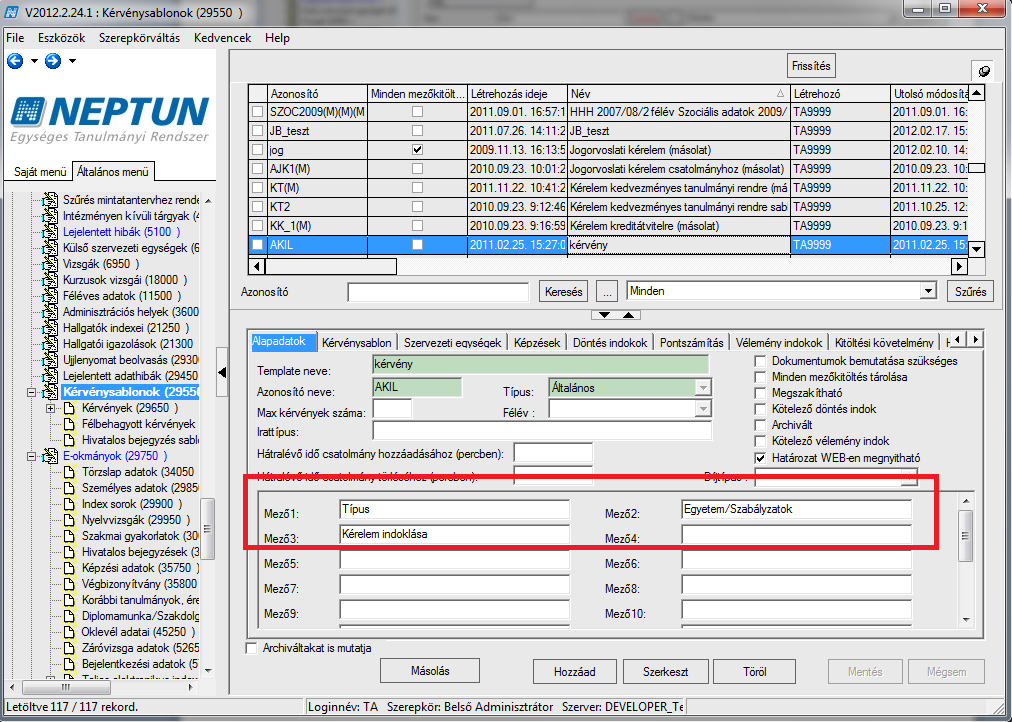Open the Szerepkörváltás menu
Screen dimensions: 1012x722
pyautogui.click(x=139, y=38)
